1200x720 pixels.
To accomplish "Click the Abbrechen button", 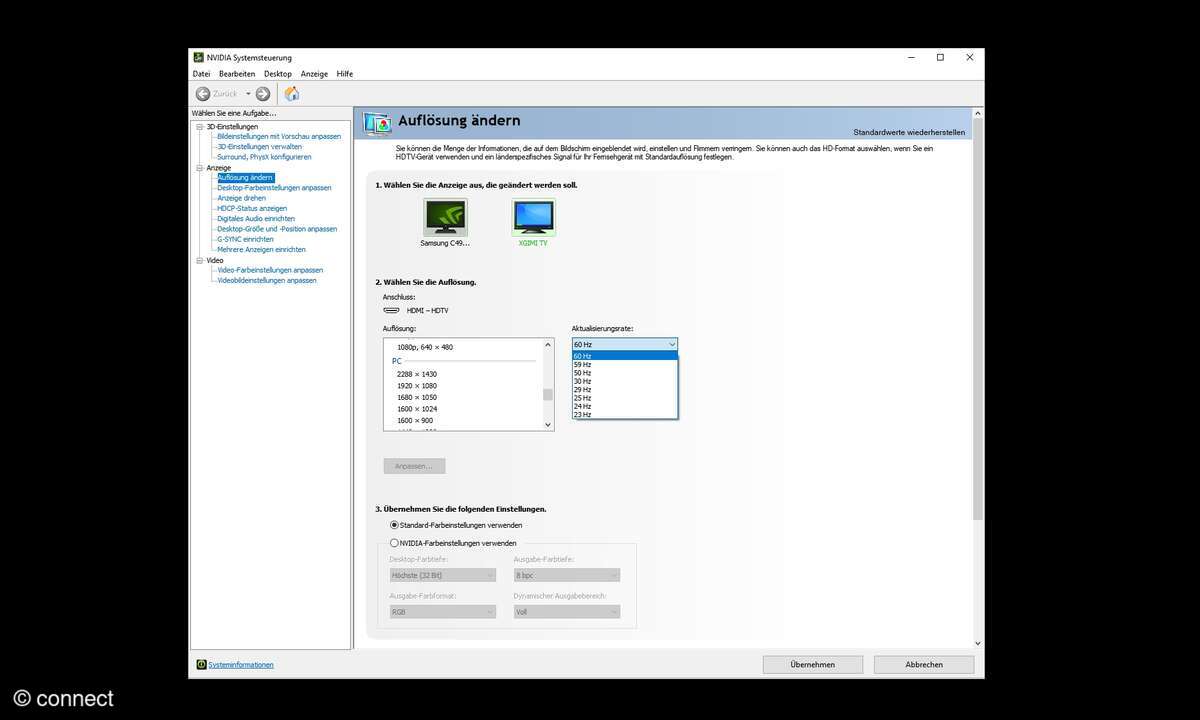I will coord(923,665).
